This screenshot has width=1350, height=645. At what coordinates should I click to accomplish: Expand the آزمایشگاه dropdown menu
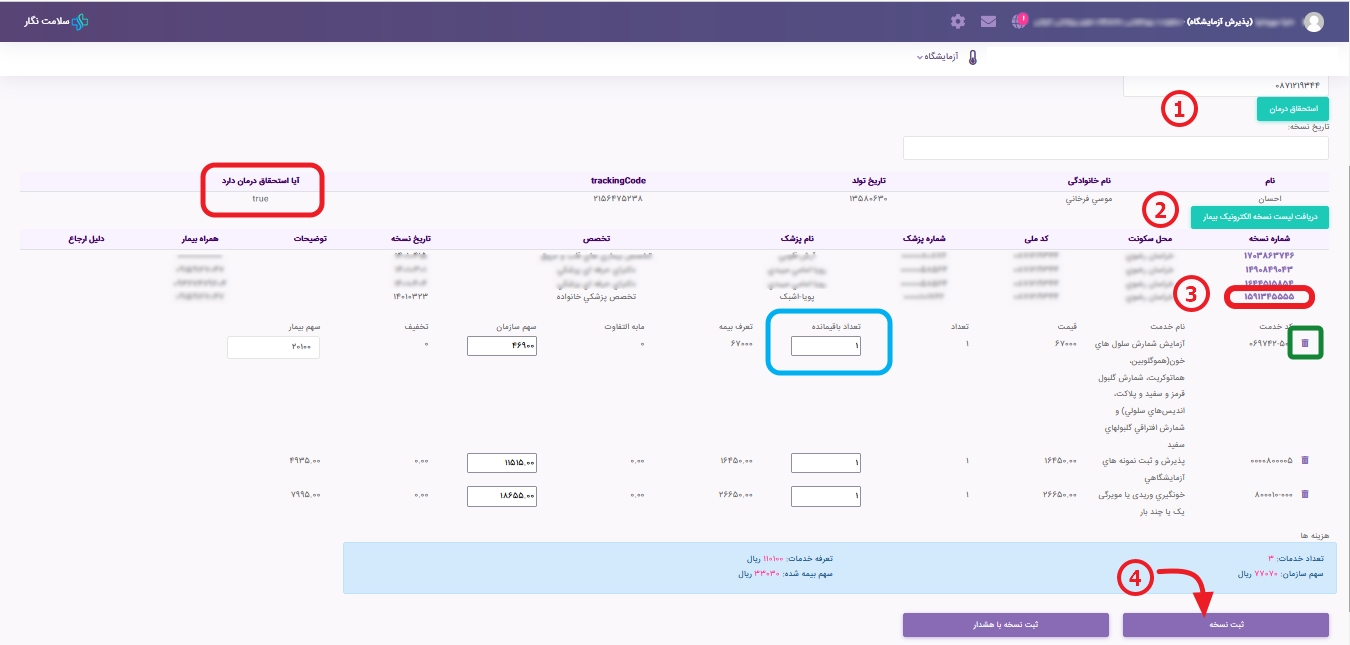click(937, 57)
